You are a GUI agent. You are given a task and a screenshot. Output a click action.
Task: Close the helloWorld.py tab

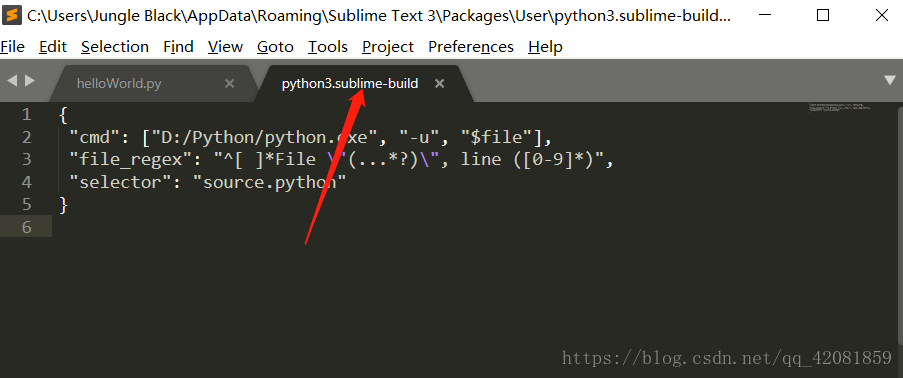click(x=229, y=84)
